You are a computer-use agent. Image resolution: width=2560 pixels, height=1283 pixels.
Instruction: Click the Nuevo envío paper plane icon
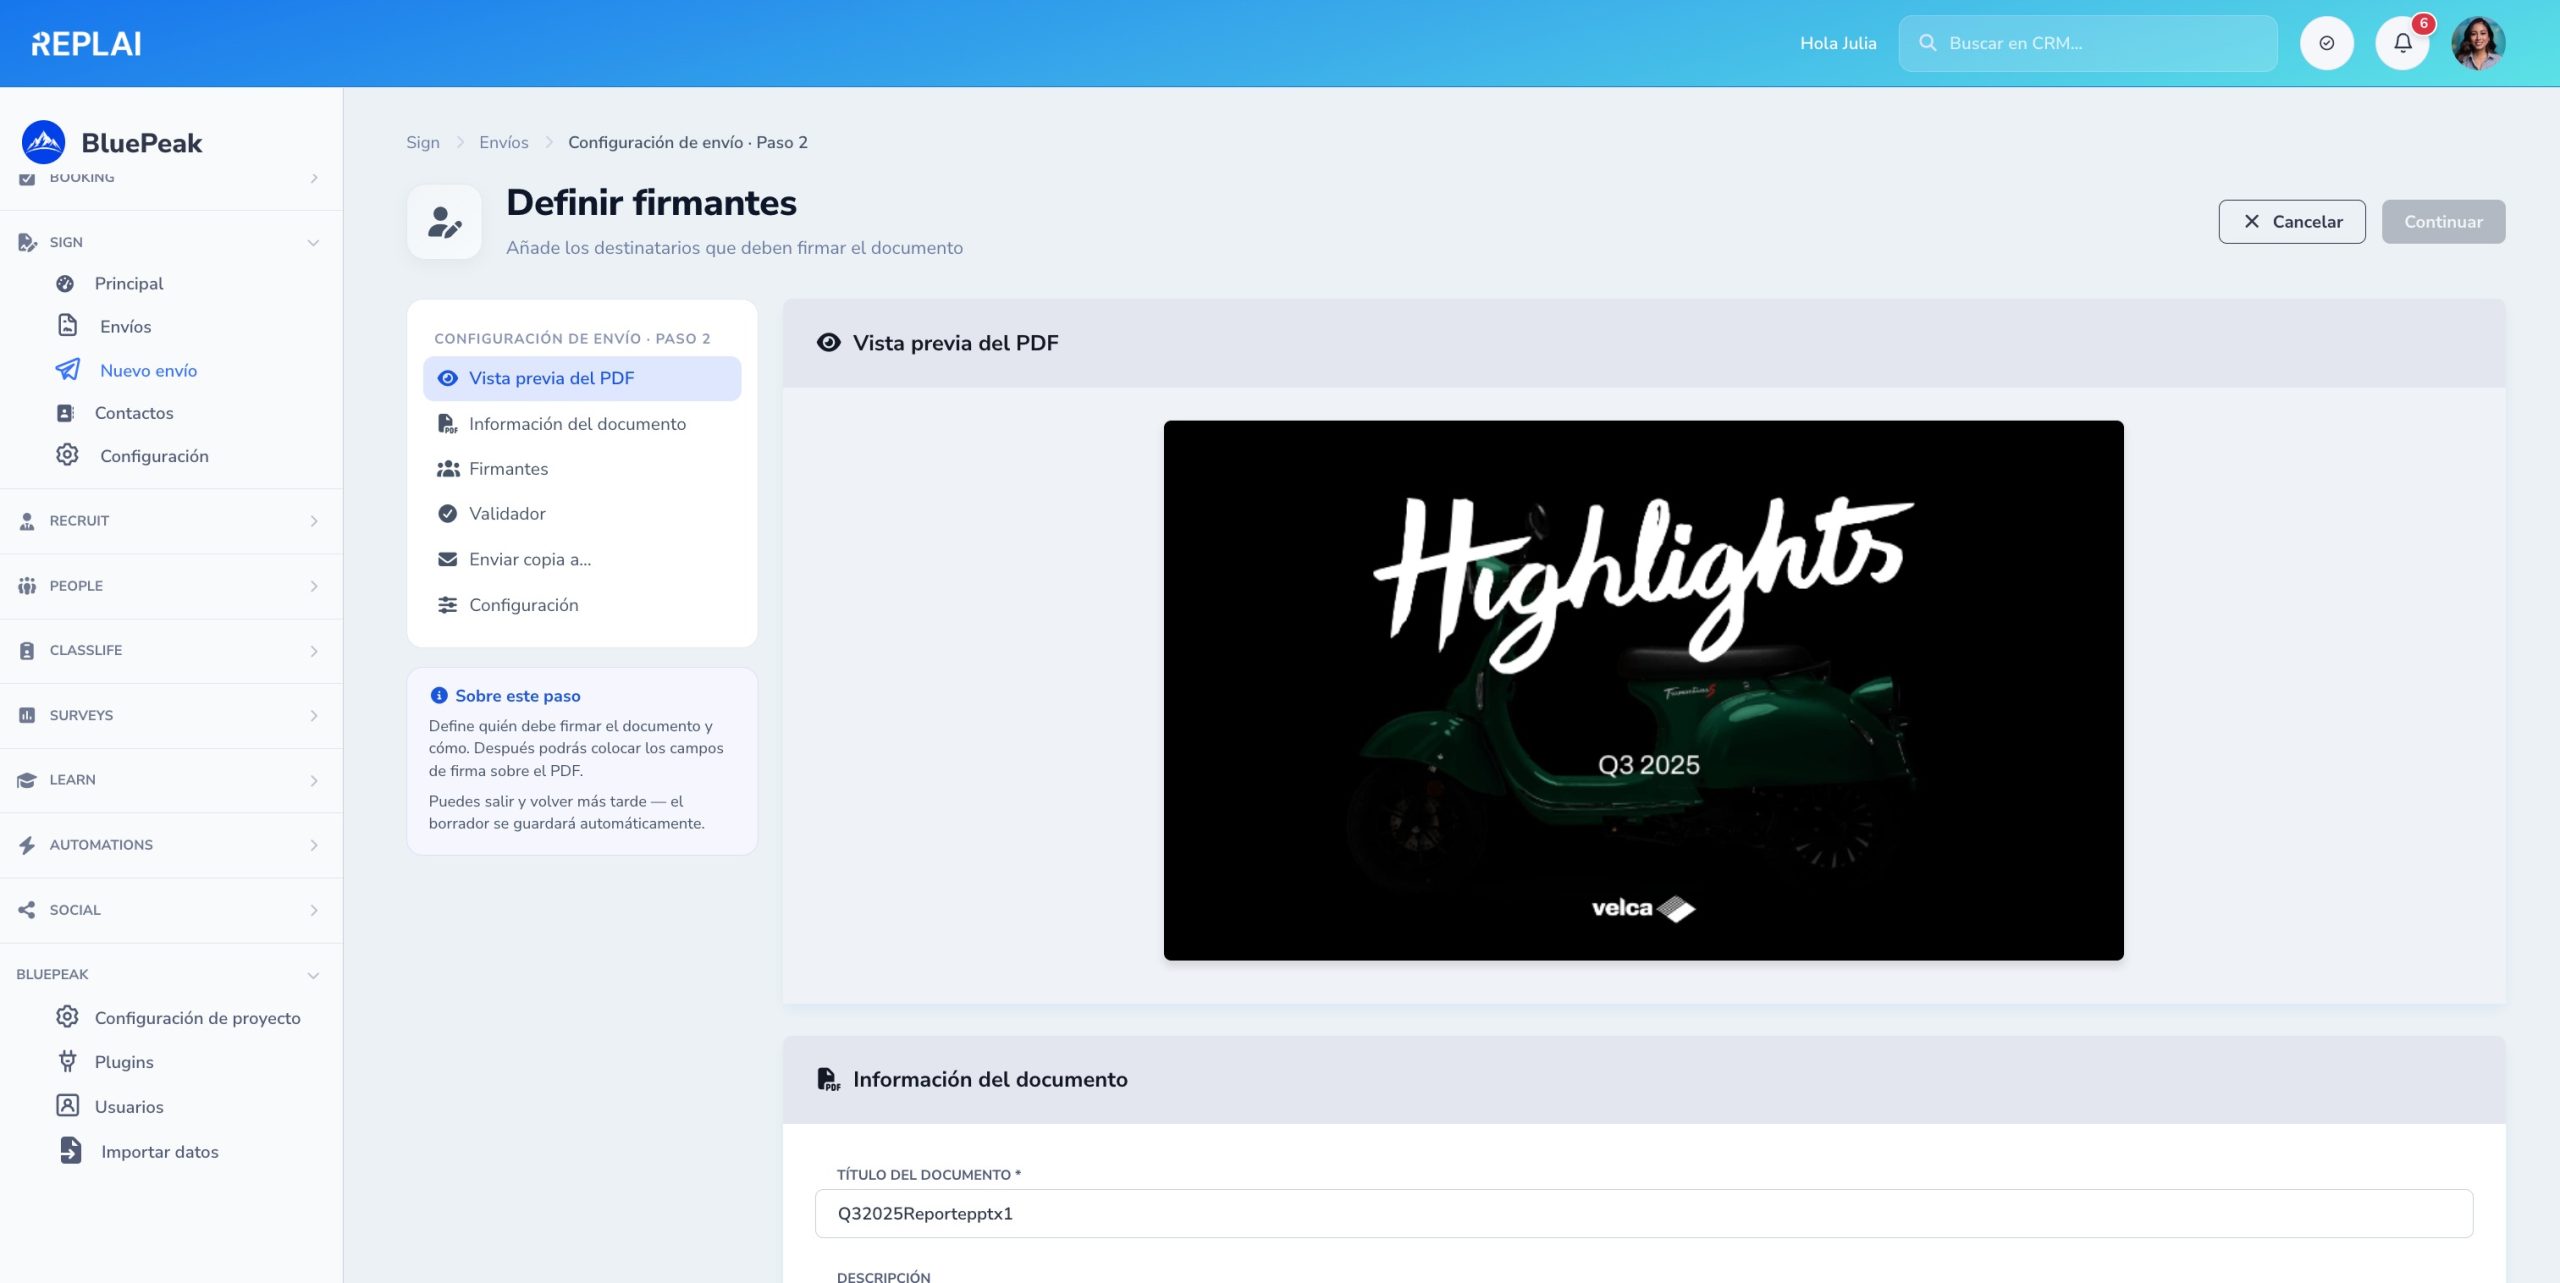pos(67,369)
